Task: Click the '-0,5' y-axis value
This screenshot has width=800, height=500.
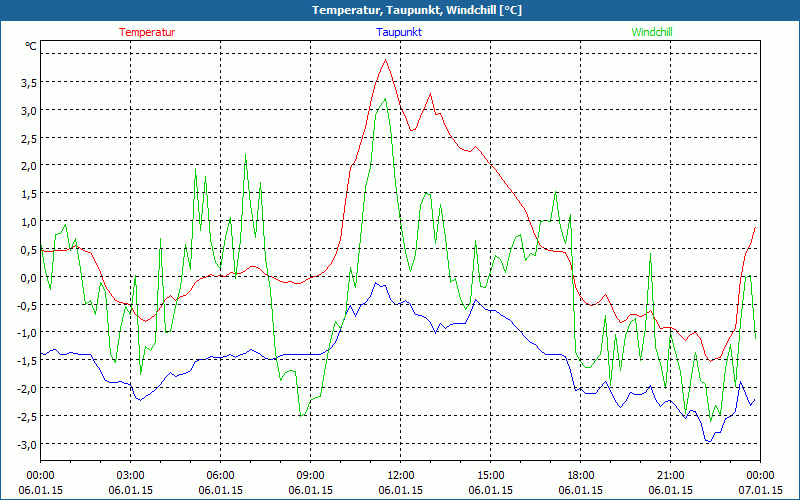Action: (x=27, y=305)
